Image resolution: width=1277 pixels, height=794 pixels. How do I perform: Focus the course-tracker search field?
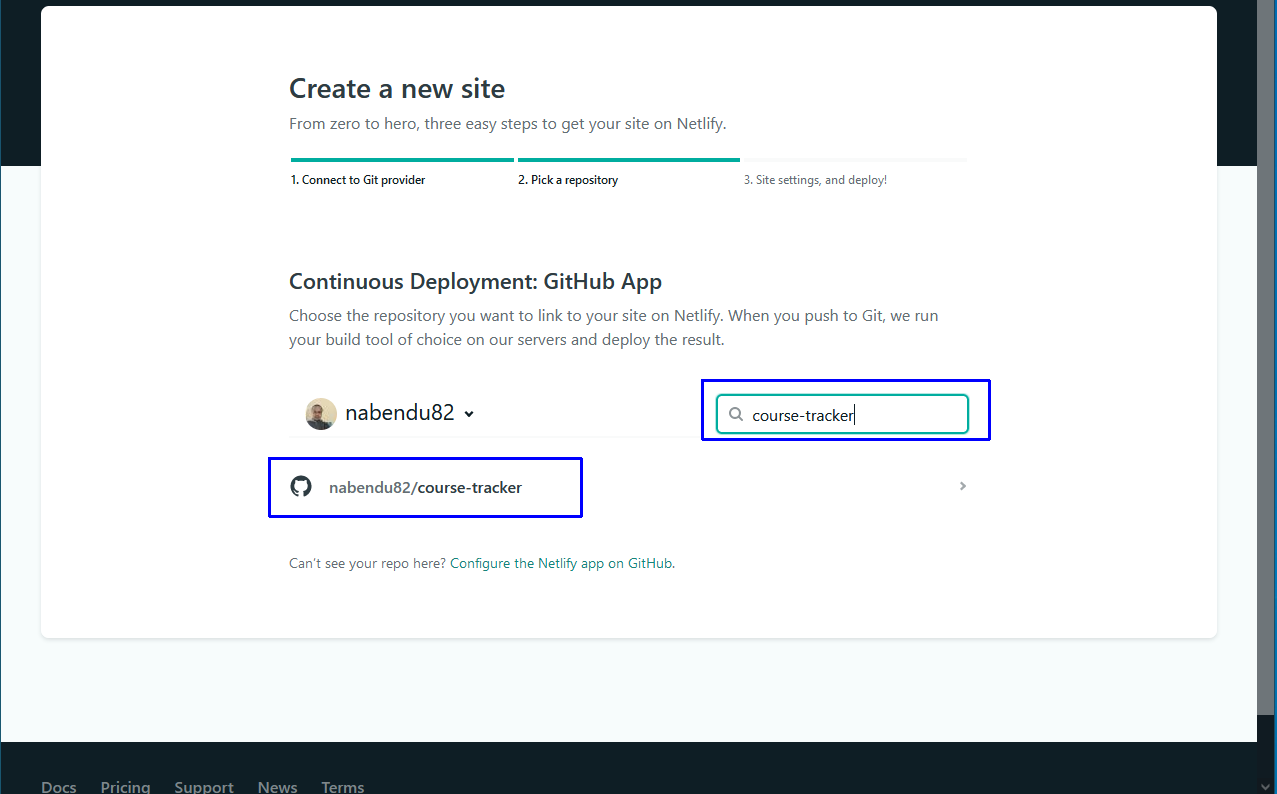[842, 415]
